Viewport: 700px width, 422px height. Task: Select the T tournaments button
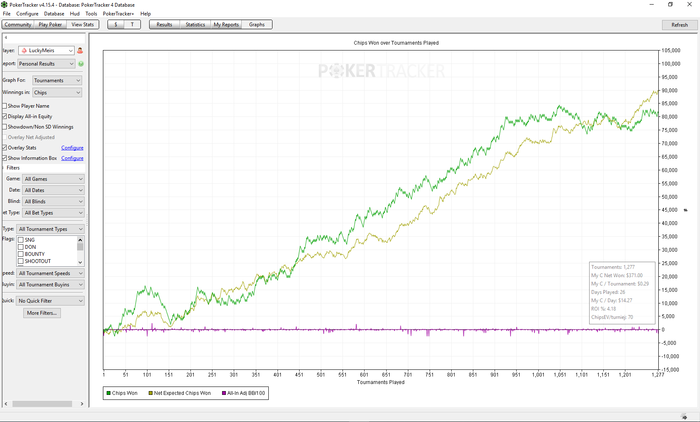(x=132, y=25)
